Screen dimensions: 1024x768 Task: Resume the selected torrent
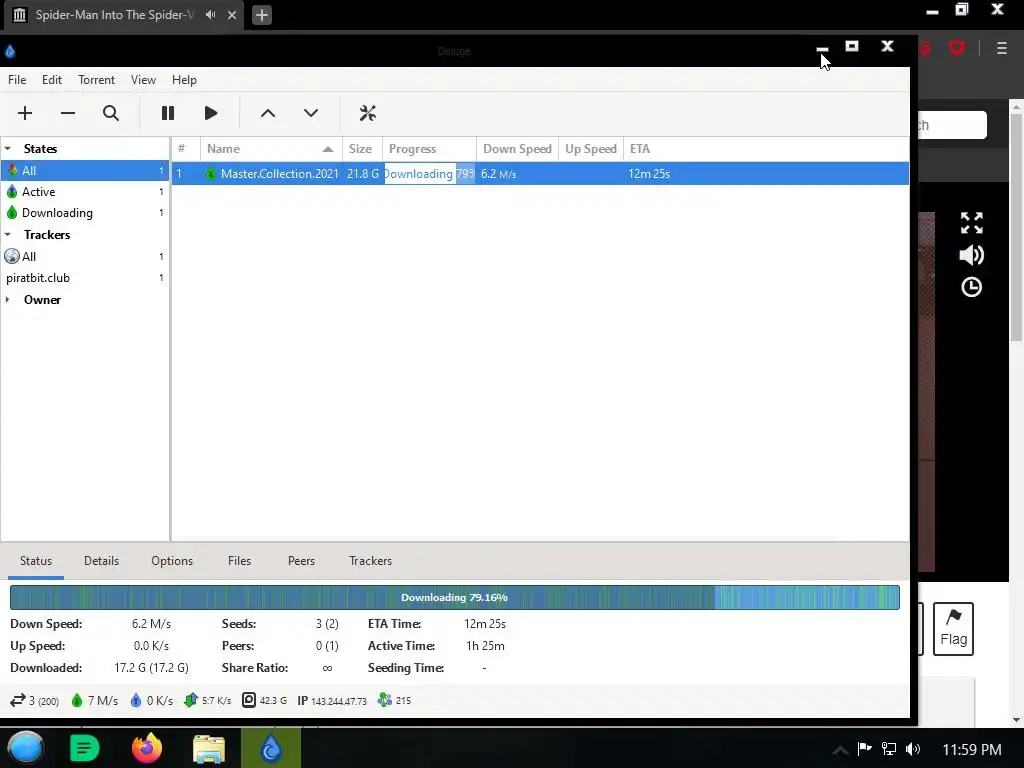point(210,113)
